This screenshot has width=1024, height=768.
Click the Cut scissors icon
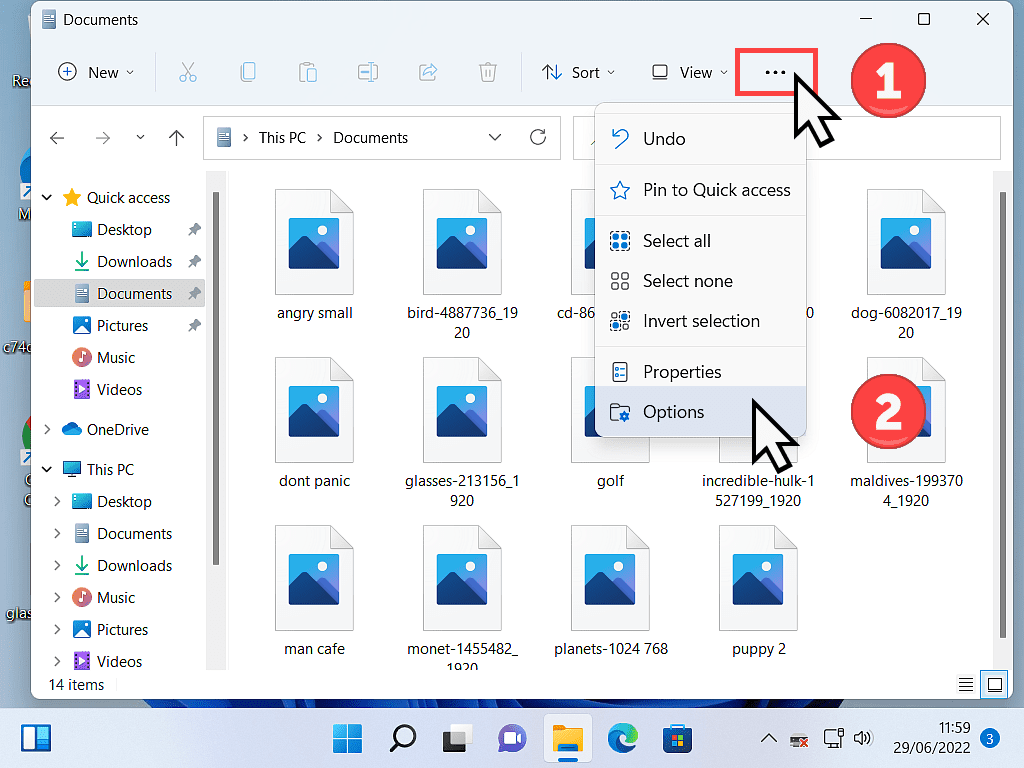(x=188, y=73)
